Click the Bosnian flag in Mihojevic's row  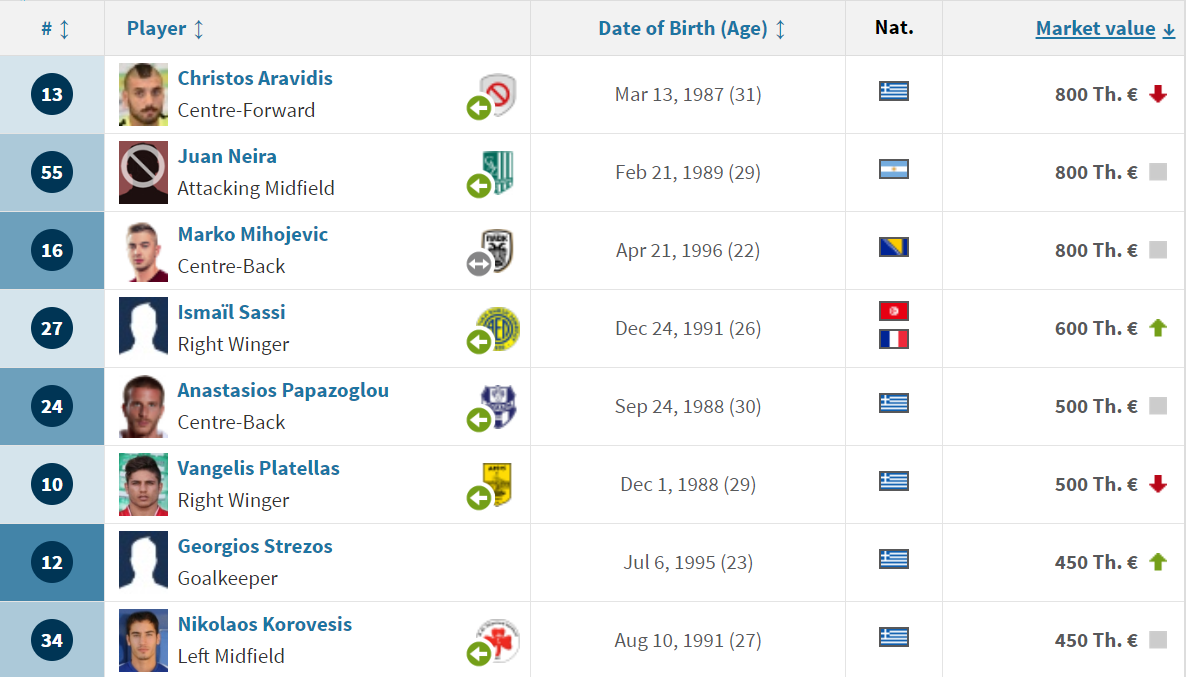tap(893, 247)
